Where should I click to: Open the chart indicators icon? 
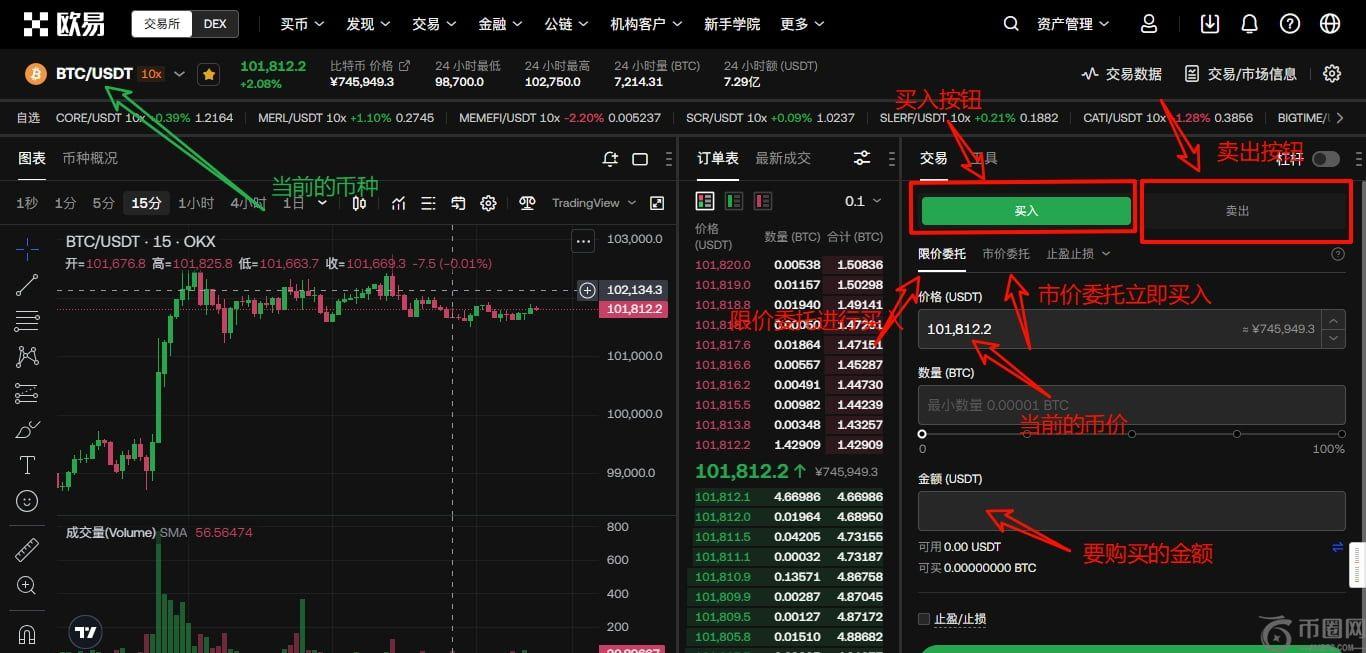[x=398, y=203]
